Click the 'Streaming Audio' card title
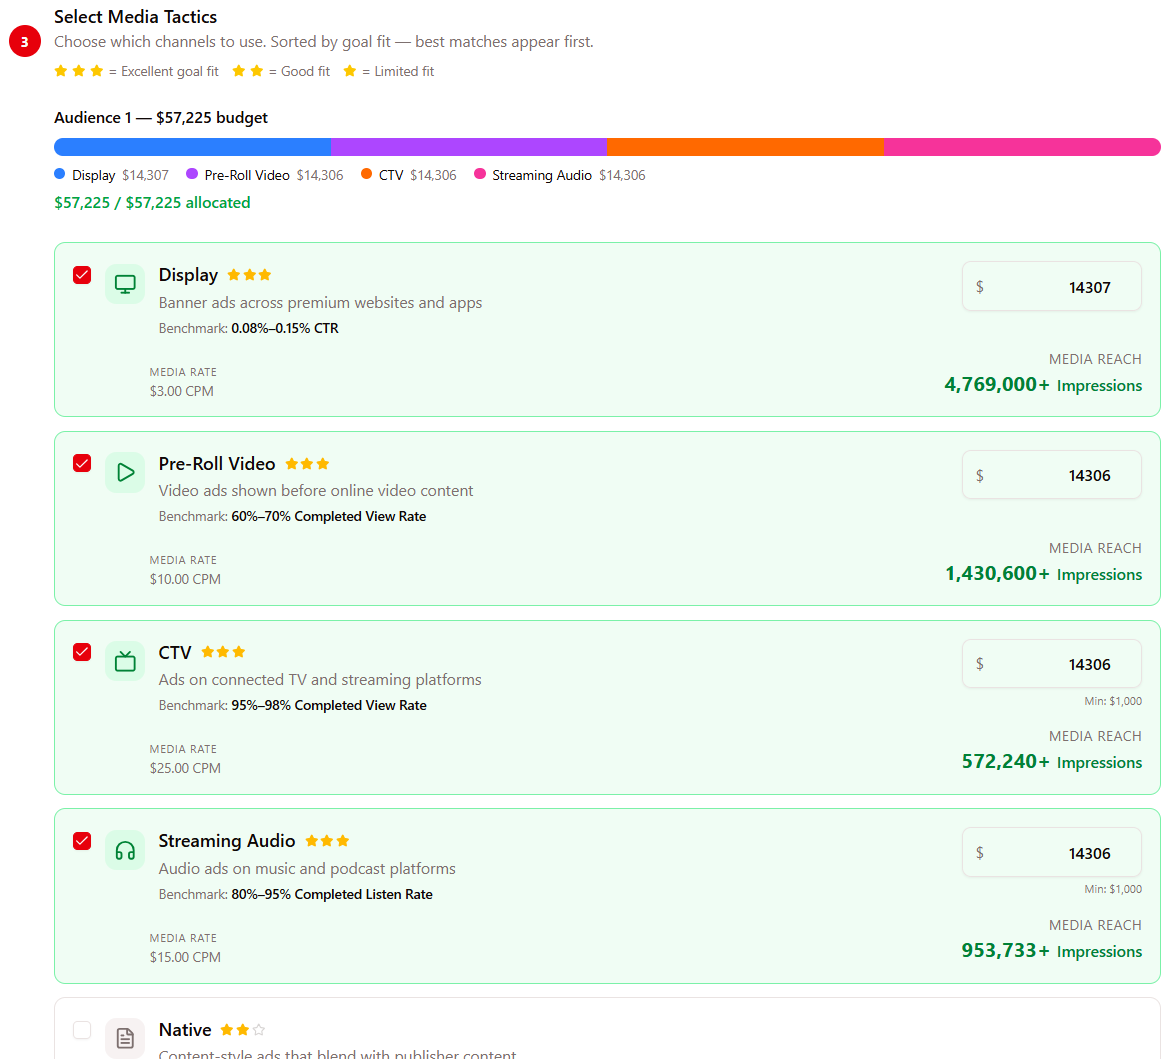The height and width of the screenshot is (1059, 1169). 227,841
